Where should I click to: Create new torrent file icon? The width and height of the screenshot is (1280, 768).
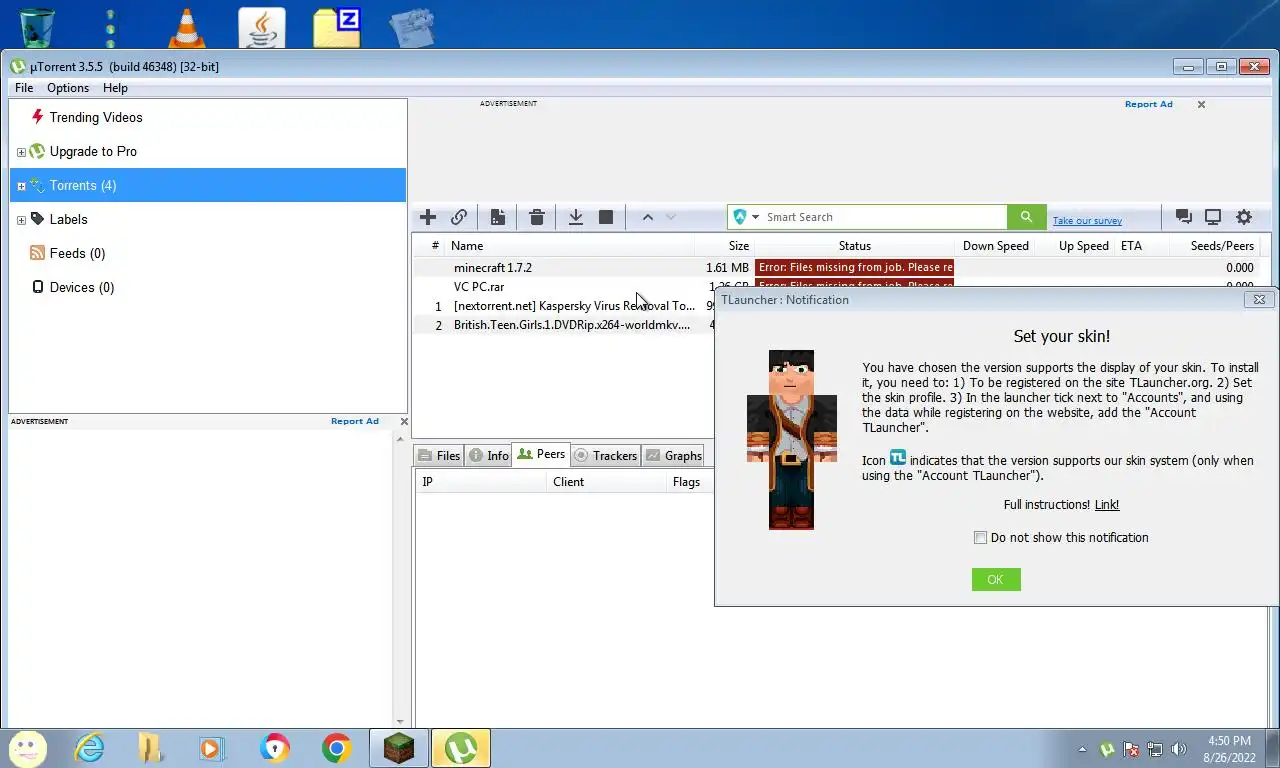click(498, 217)
